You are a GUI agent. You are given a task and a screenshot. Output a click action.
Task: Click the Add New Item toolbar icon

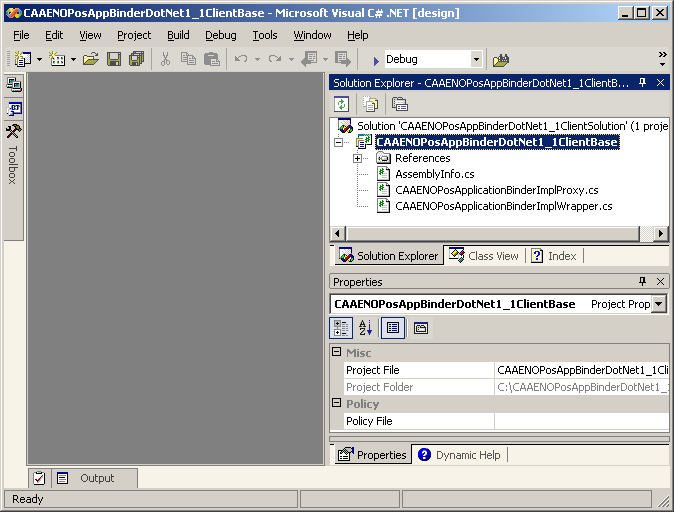pyautogui.click(x=57, y=59)
